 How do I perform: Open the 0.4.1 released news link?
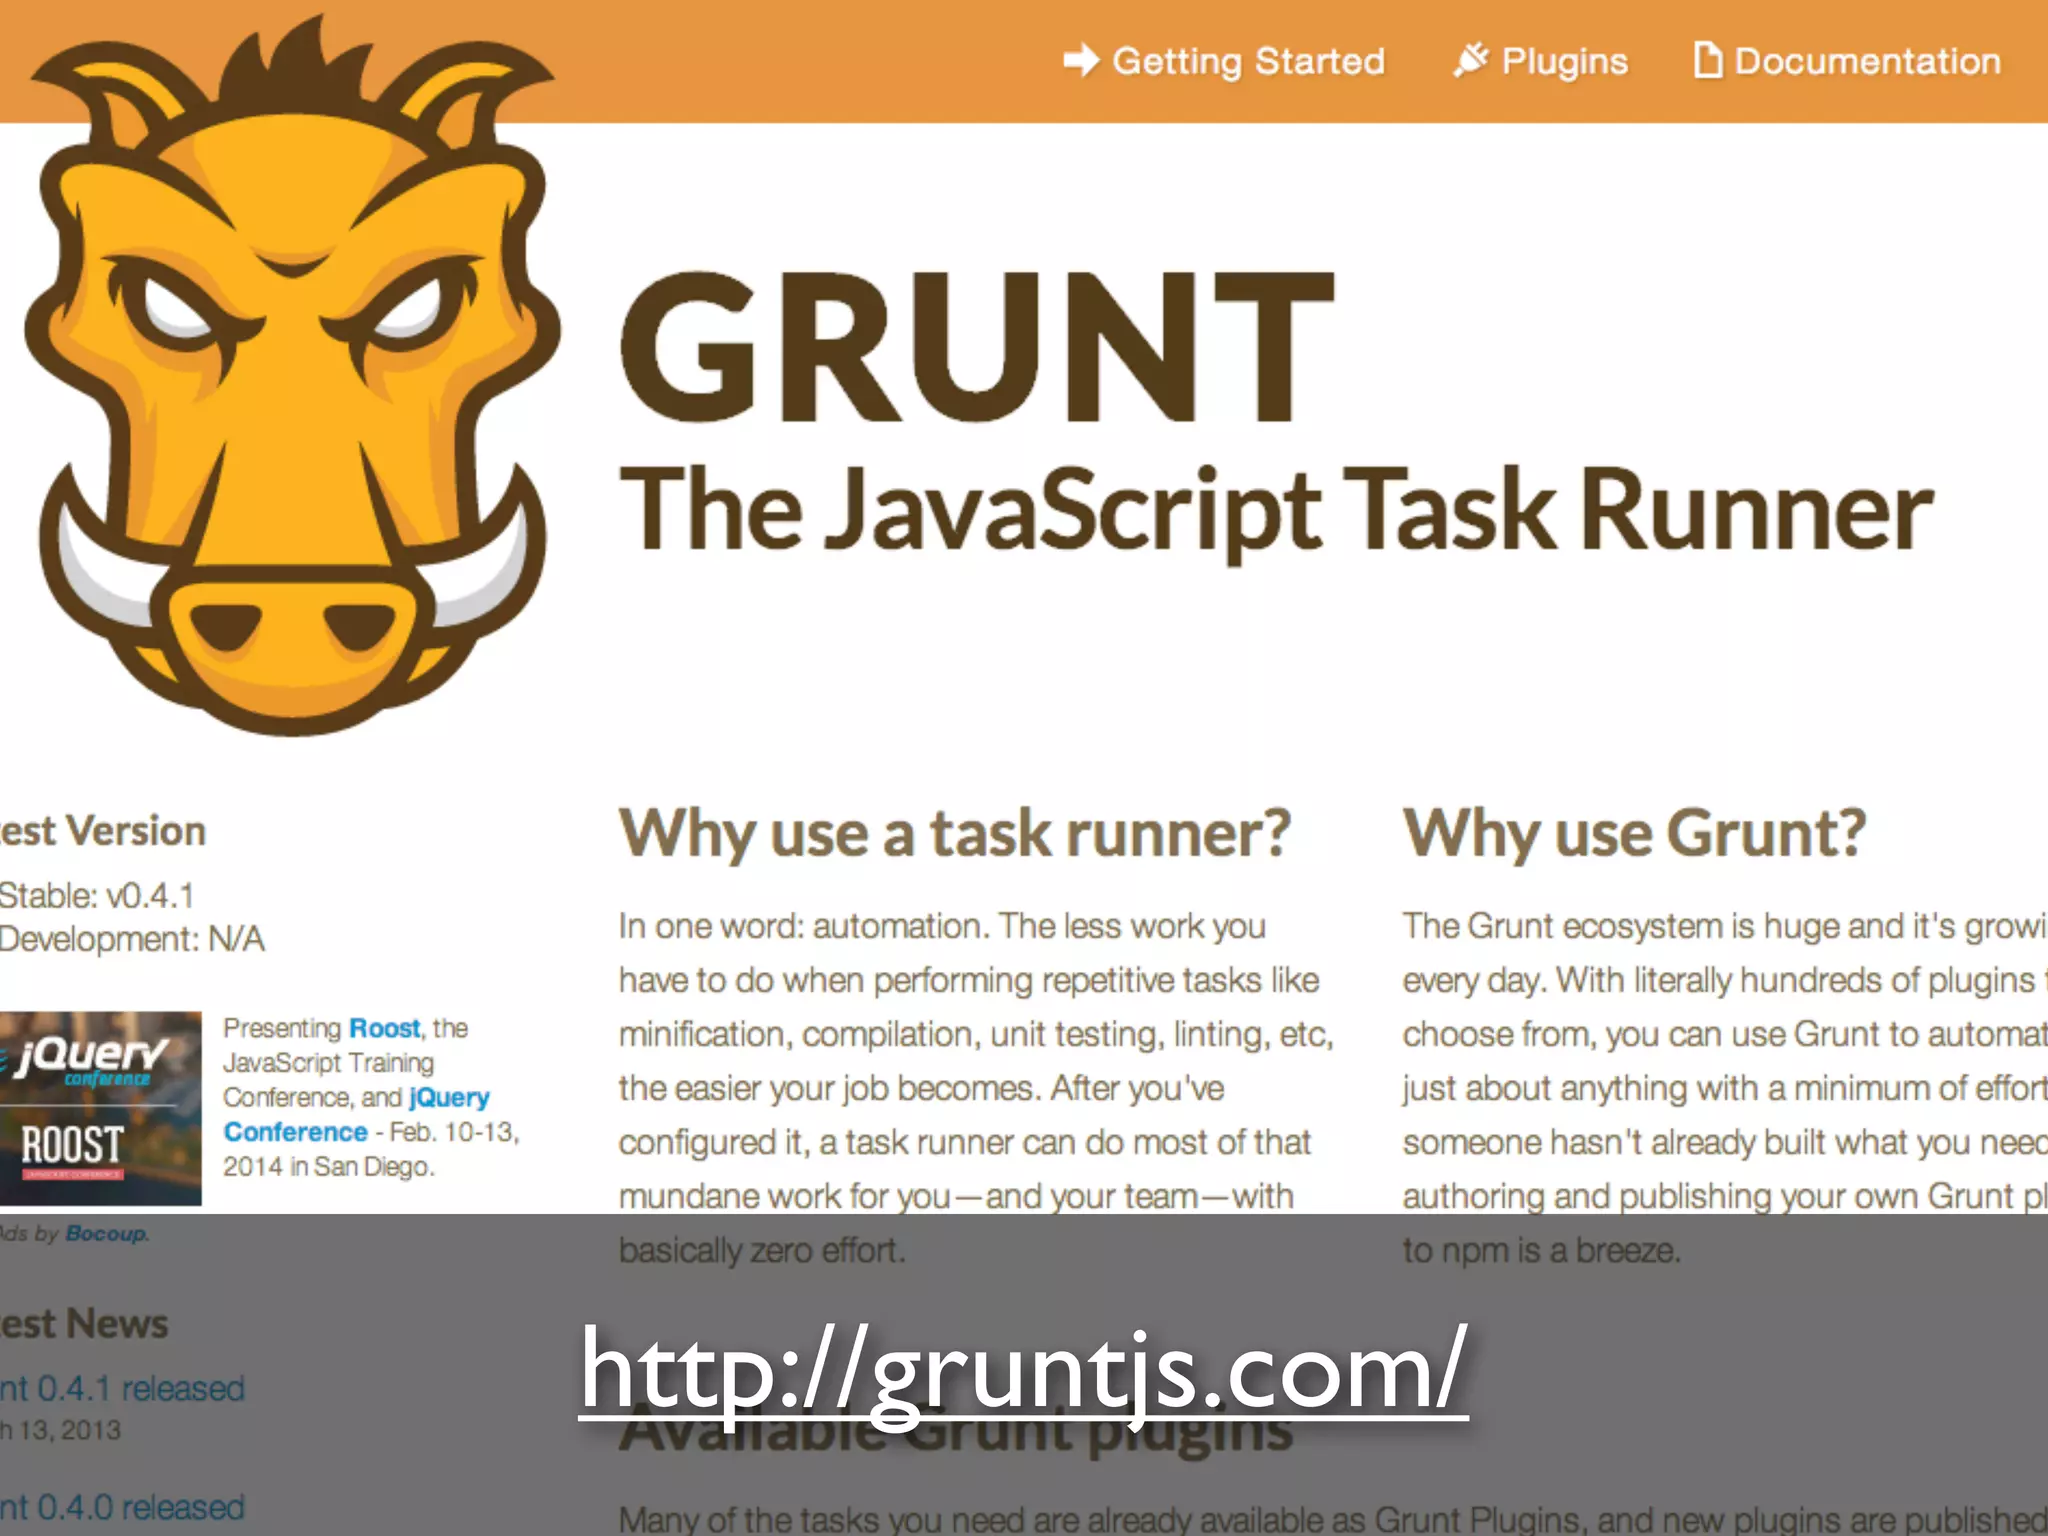(122, 1389)
